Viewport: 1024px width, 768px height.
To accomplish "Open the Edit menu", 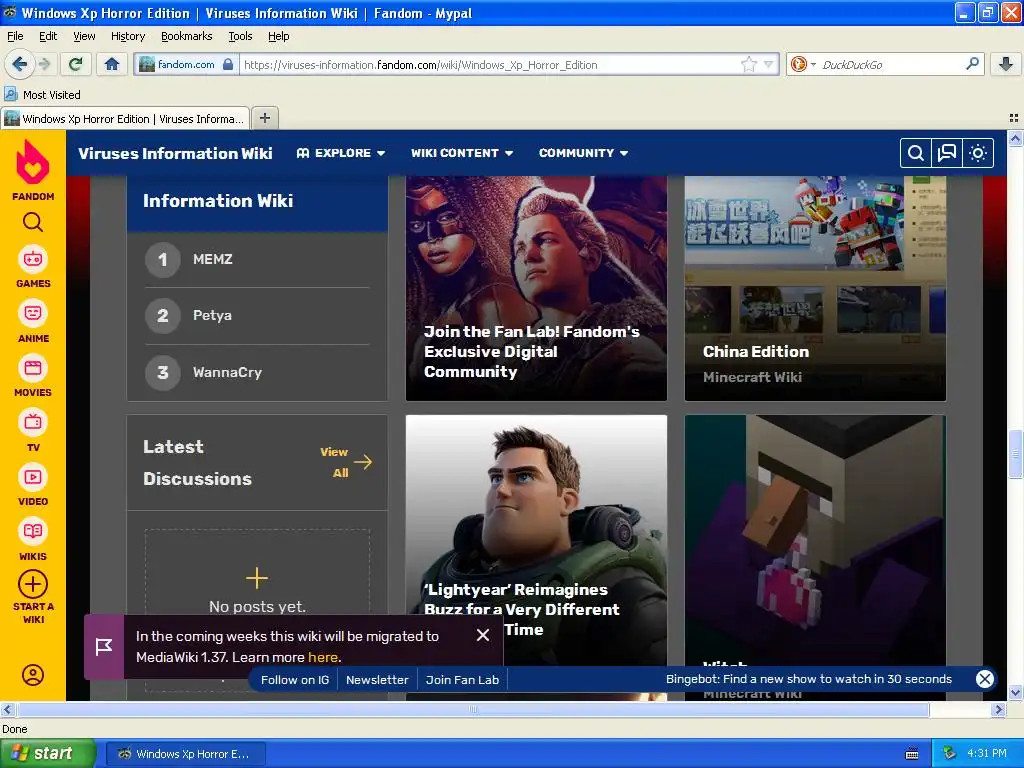I will (48, 36).
